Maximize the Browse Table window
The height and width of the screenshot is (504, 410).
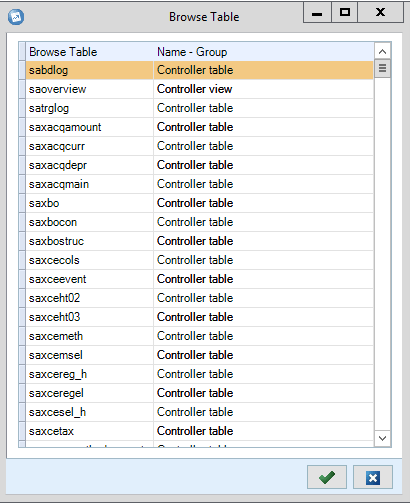click(x=345, y=12)
